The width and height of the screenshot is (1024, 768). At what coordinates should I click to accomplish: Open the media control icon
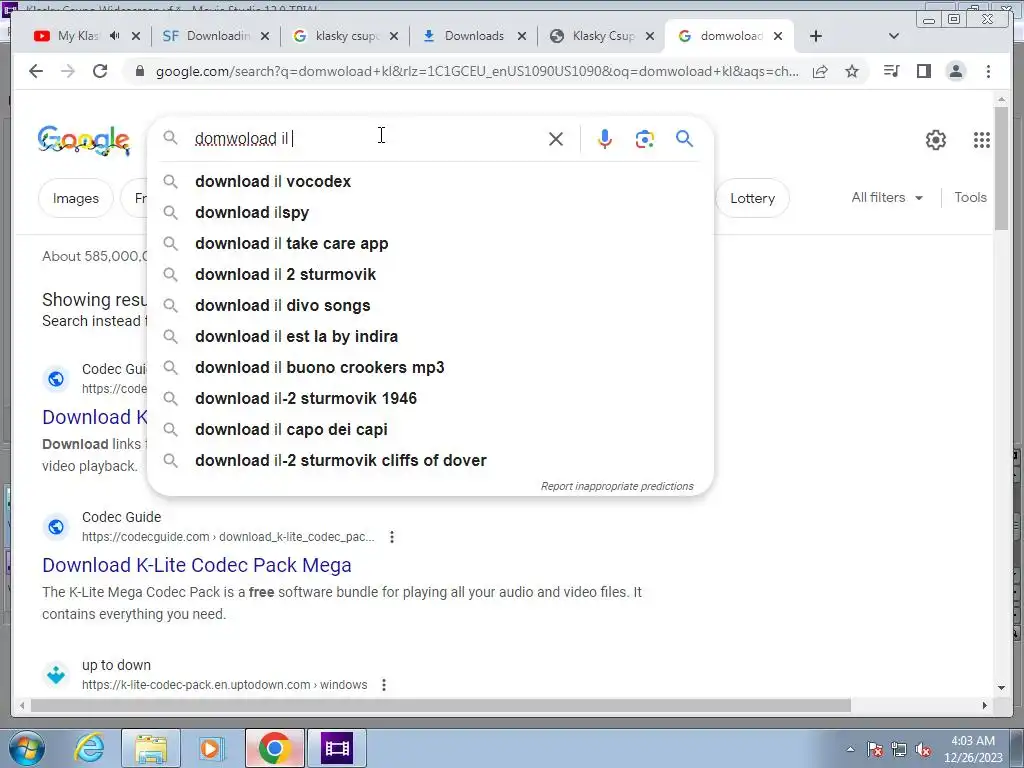coord(891,71)
